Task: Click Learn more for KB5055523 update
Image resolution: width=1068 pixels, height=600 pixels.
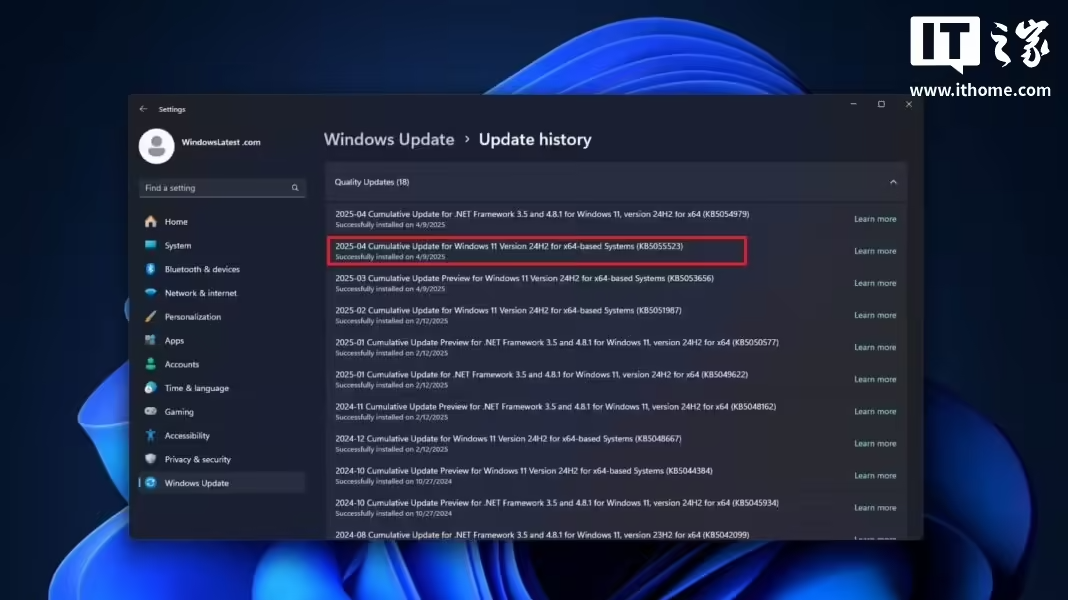Action: pyautogui.click(x=875, y=251)
